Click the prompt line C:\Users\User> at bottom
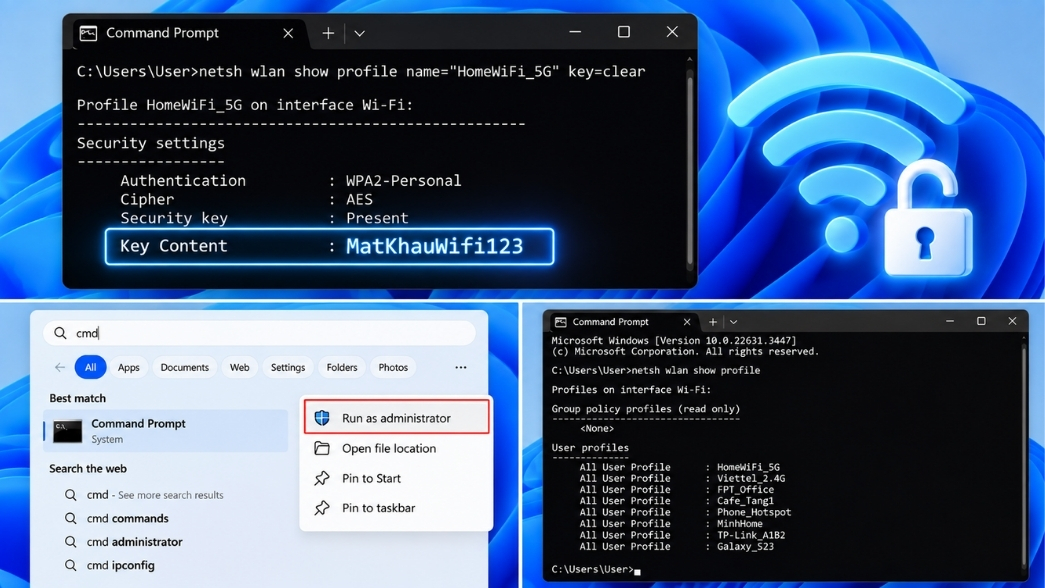1045x588 pixels. pos(592,569)
